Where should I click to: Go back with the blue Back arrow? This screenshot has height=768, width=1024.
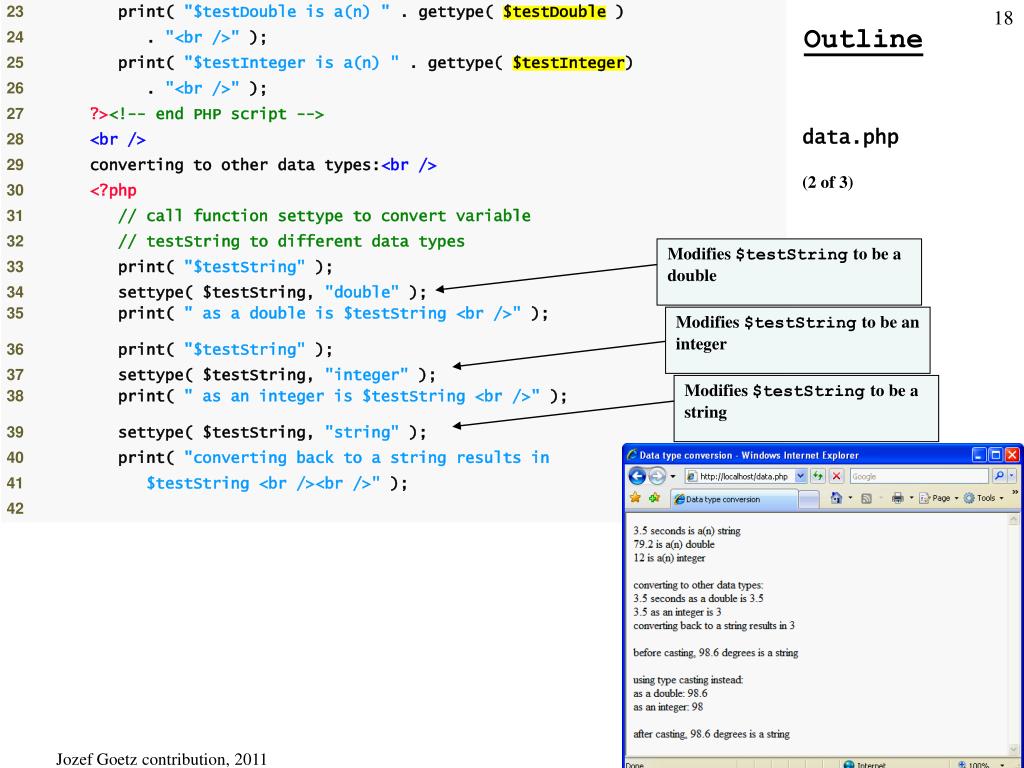tap(637, 476)
